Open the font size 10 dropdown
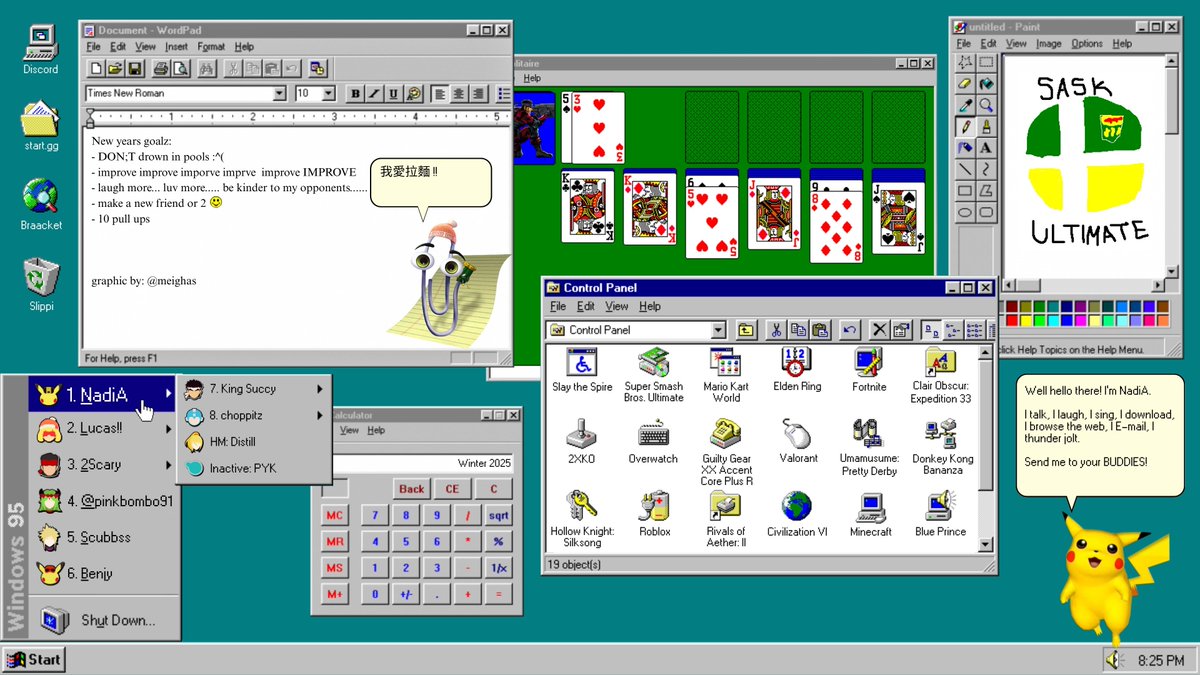The image size is (1200, 675). pyautogui.click(x=328, y=93)
